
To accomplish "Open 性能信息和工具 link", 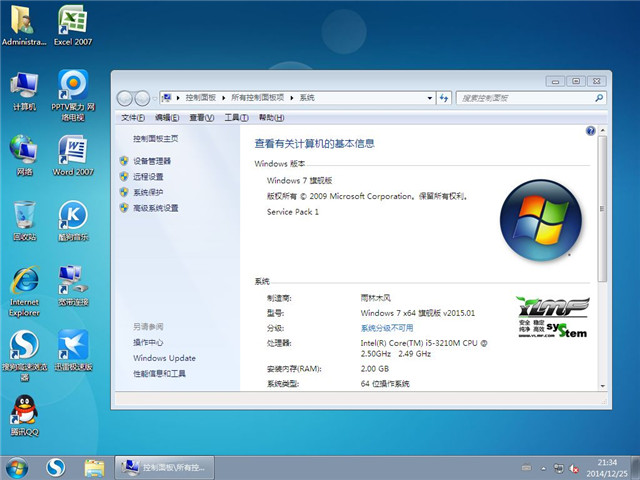I will pos(159,373).
